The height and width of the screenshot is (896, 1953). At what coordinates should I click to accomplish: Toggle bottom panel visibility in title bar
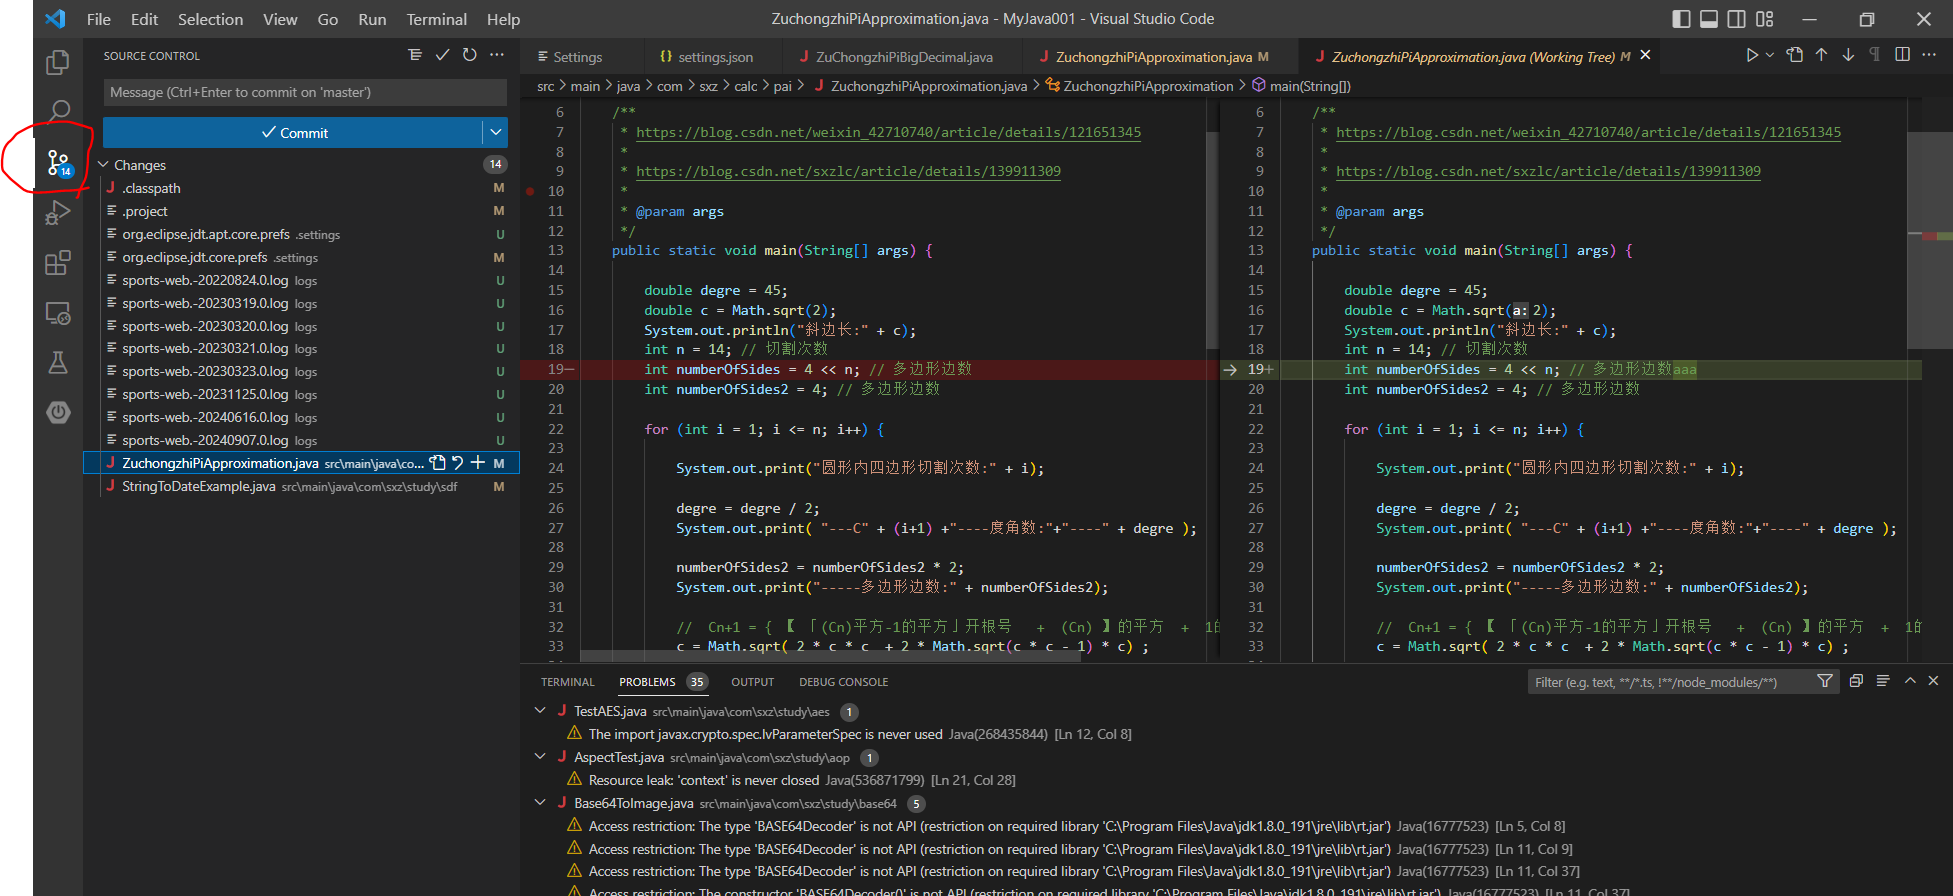(1709, 19)
